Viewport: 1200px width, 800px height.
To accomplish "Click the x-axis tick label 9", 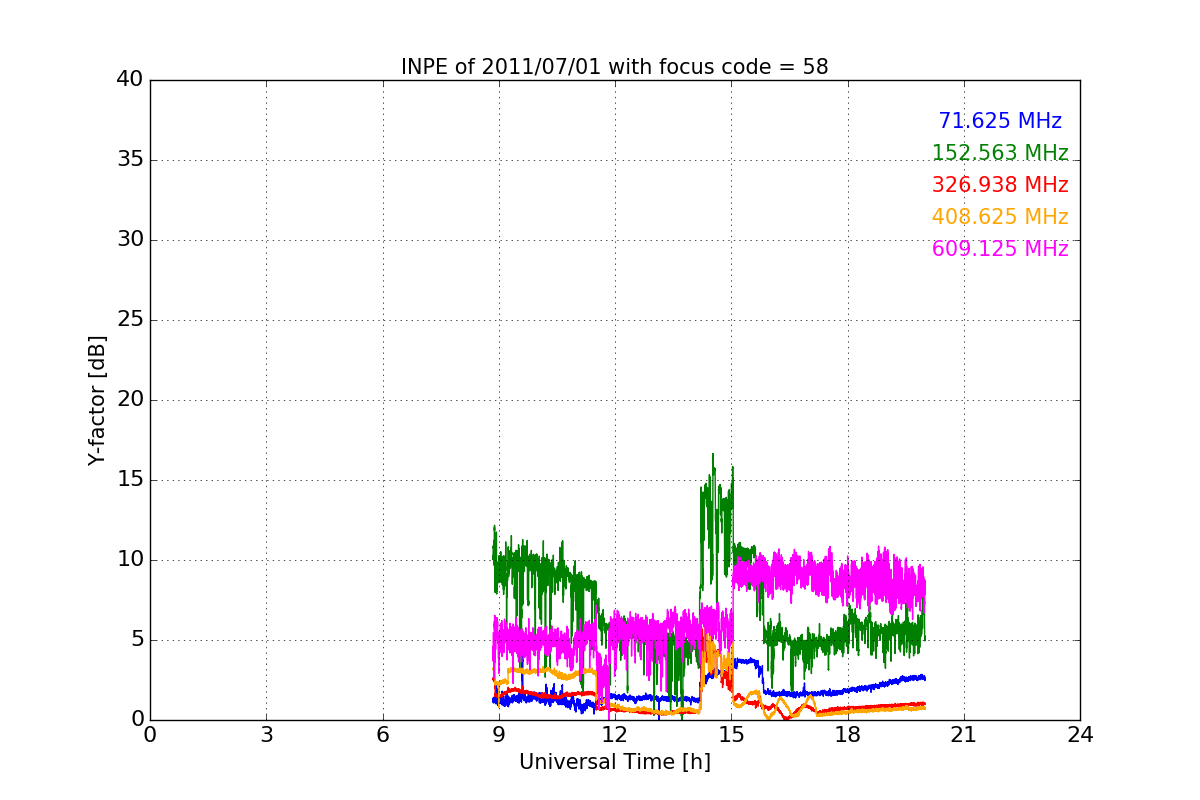I will point(499,736).
